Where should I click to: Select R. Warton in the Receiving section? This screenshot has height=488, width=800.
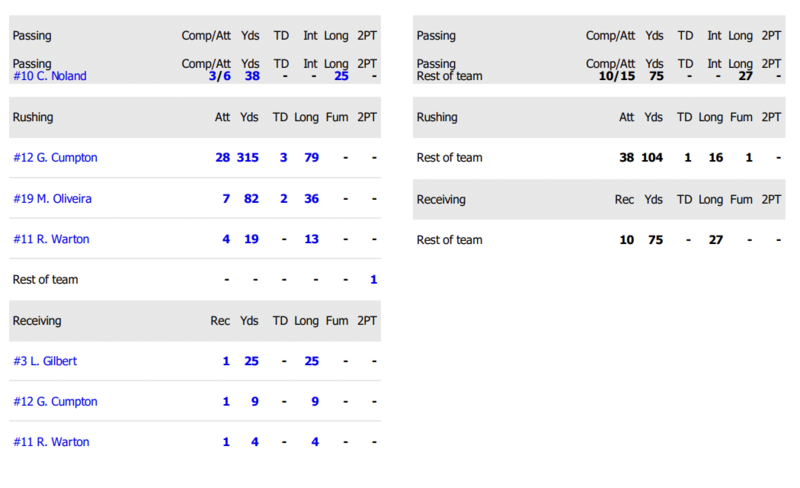click(51, 442)
